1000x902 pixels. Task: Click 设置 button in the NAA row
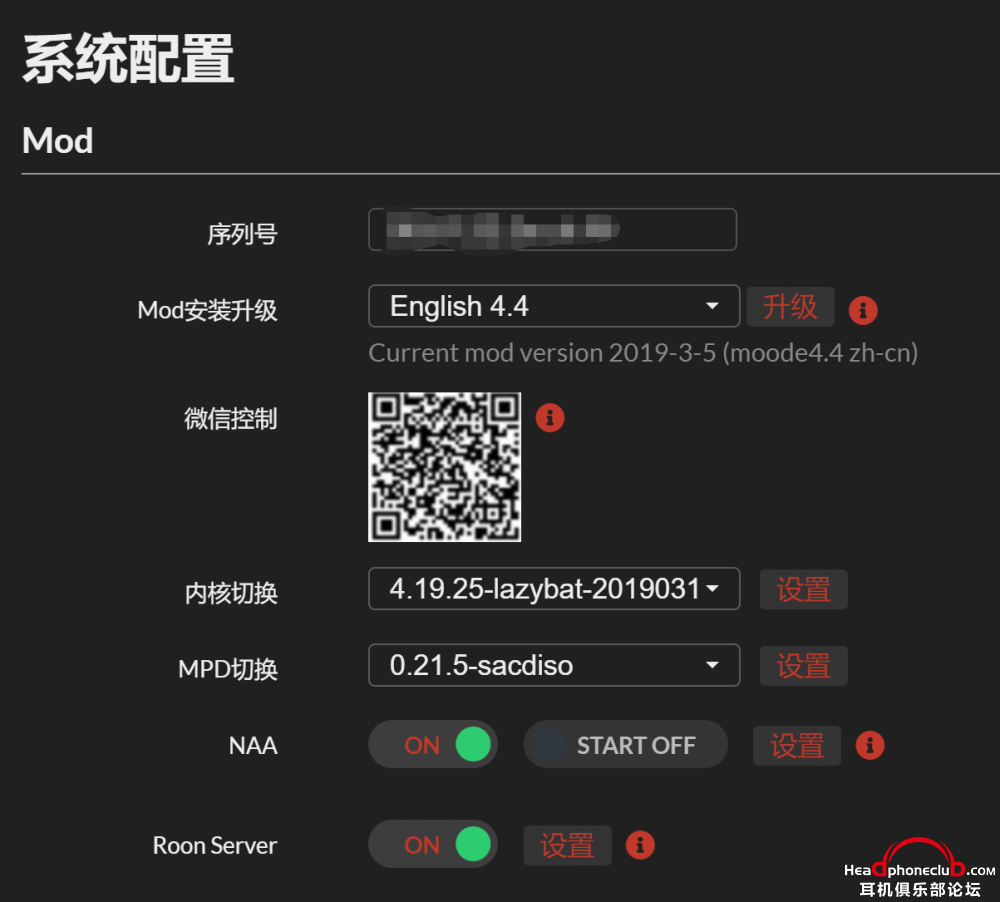click(x=797, y=746)
